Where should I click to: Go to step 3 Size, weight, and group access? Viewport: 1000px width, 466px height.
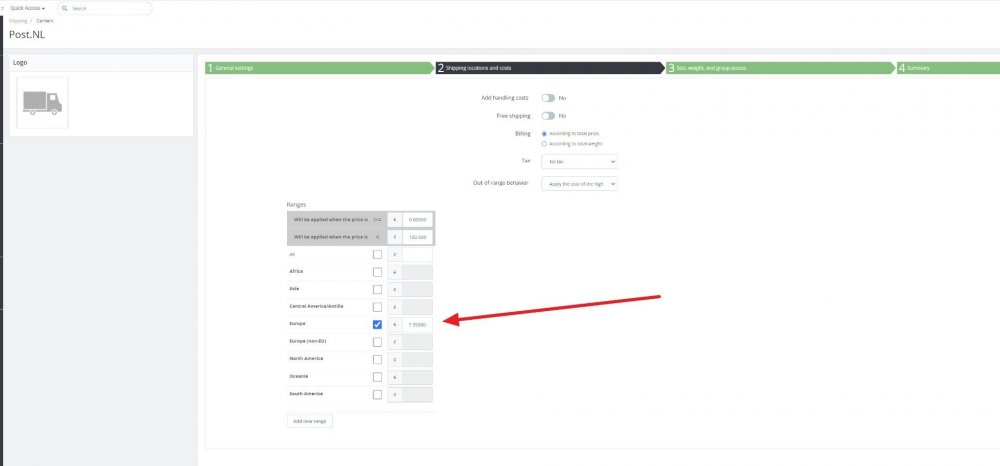coord(781,68)
